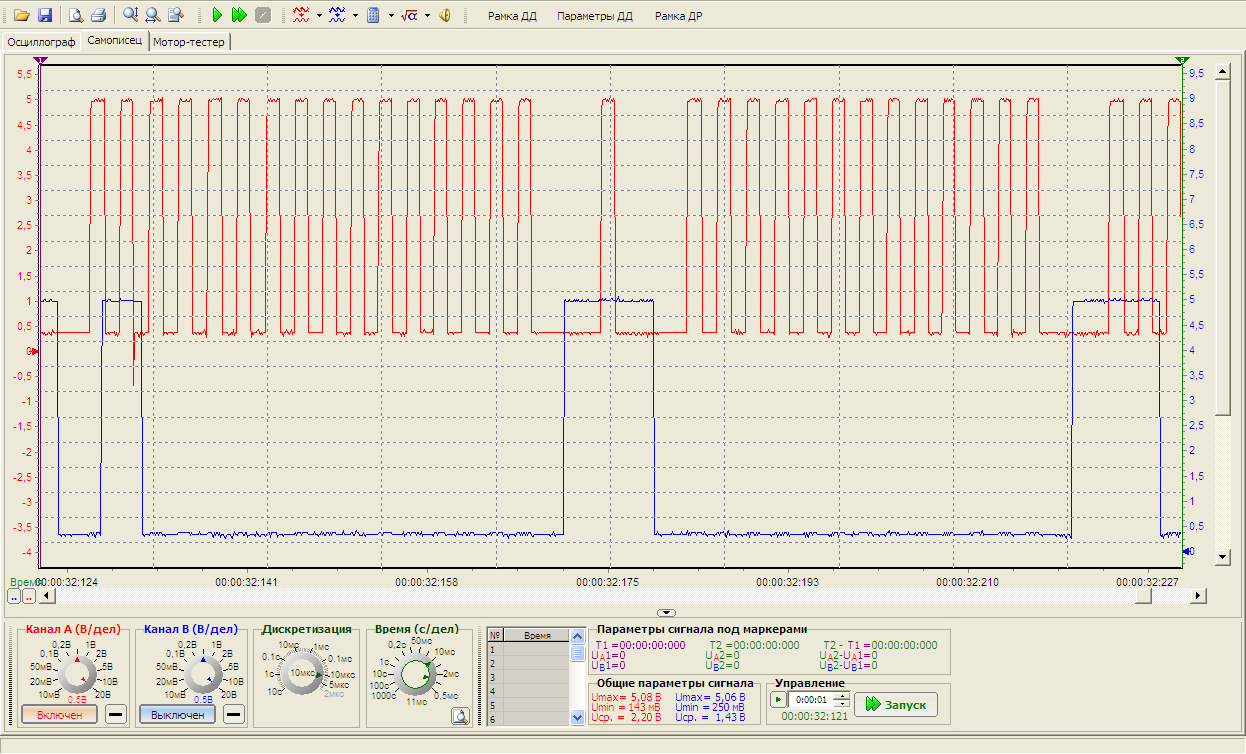
Task: Toggle channel B with the Выключен button
Action: 177,714
